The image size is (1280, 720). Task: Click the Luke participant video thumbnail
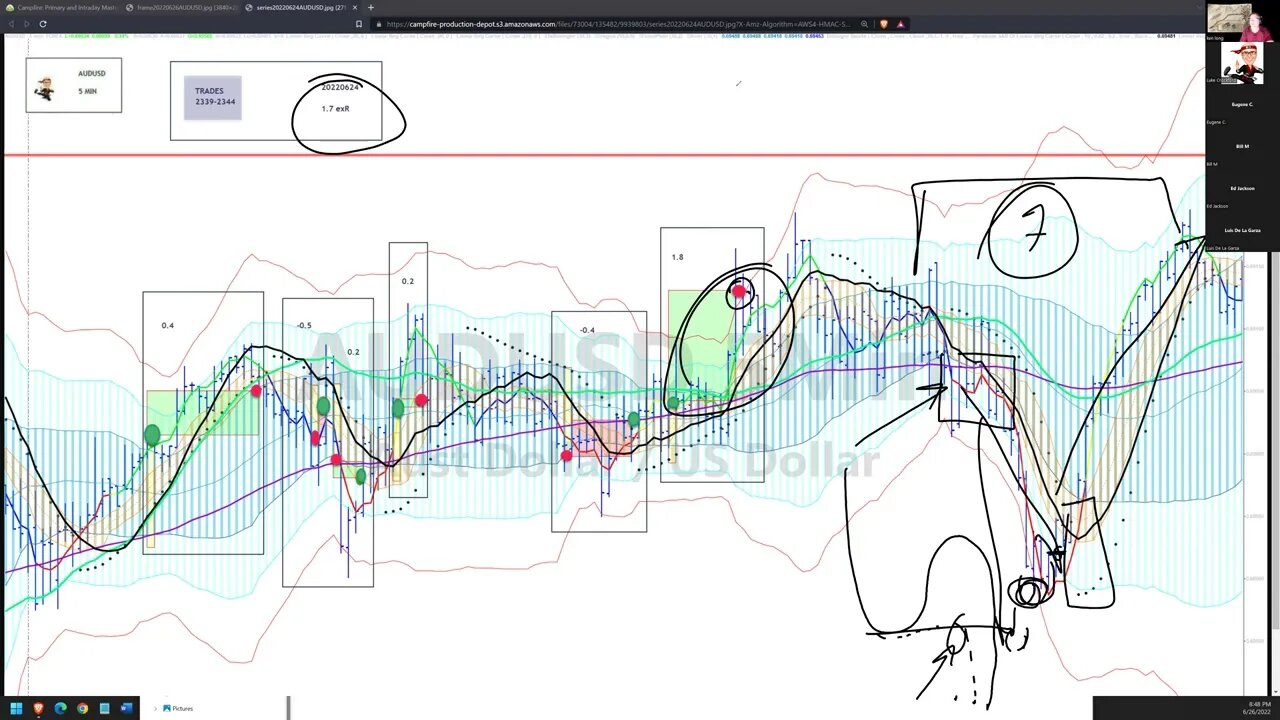(x=1241, y=62)
